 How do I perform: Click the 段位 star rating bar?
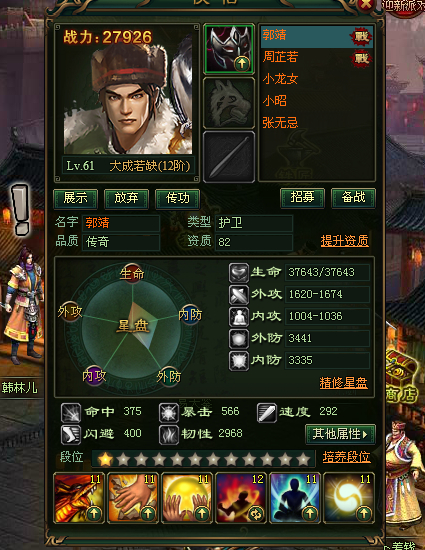point(203,459)
